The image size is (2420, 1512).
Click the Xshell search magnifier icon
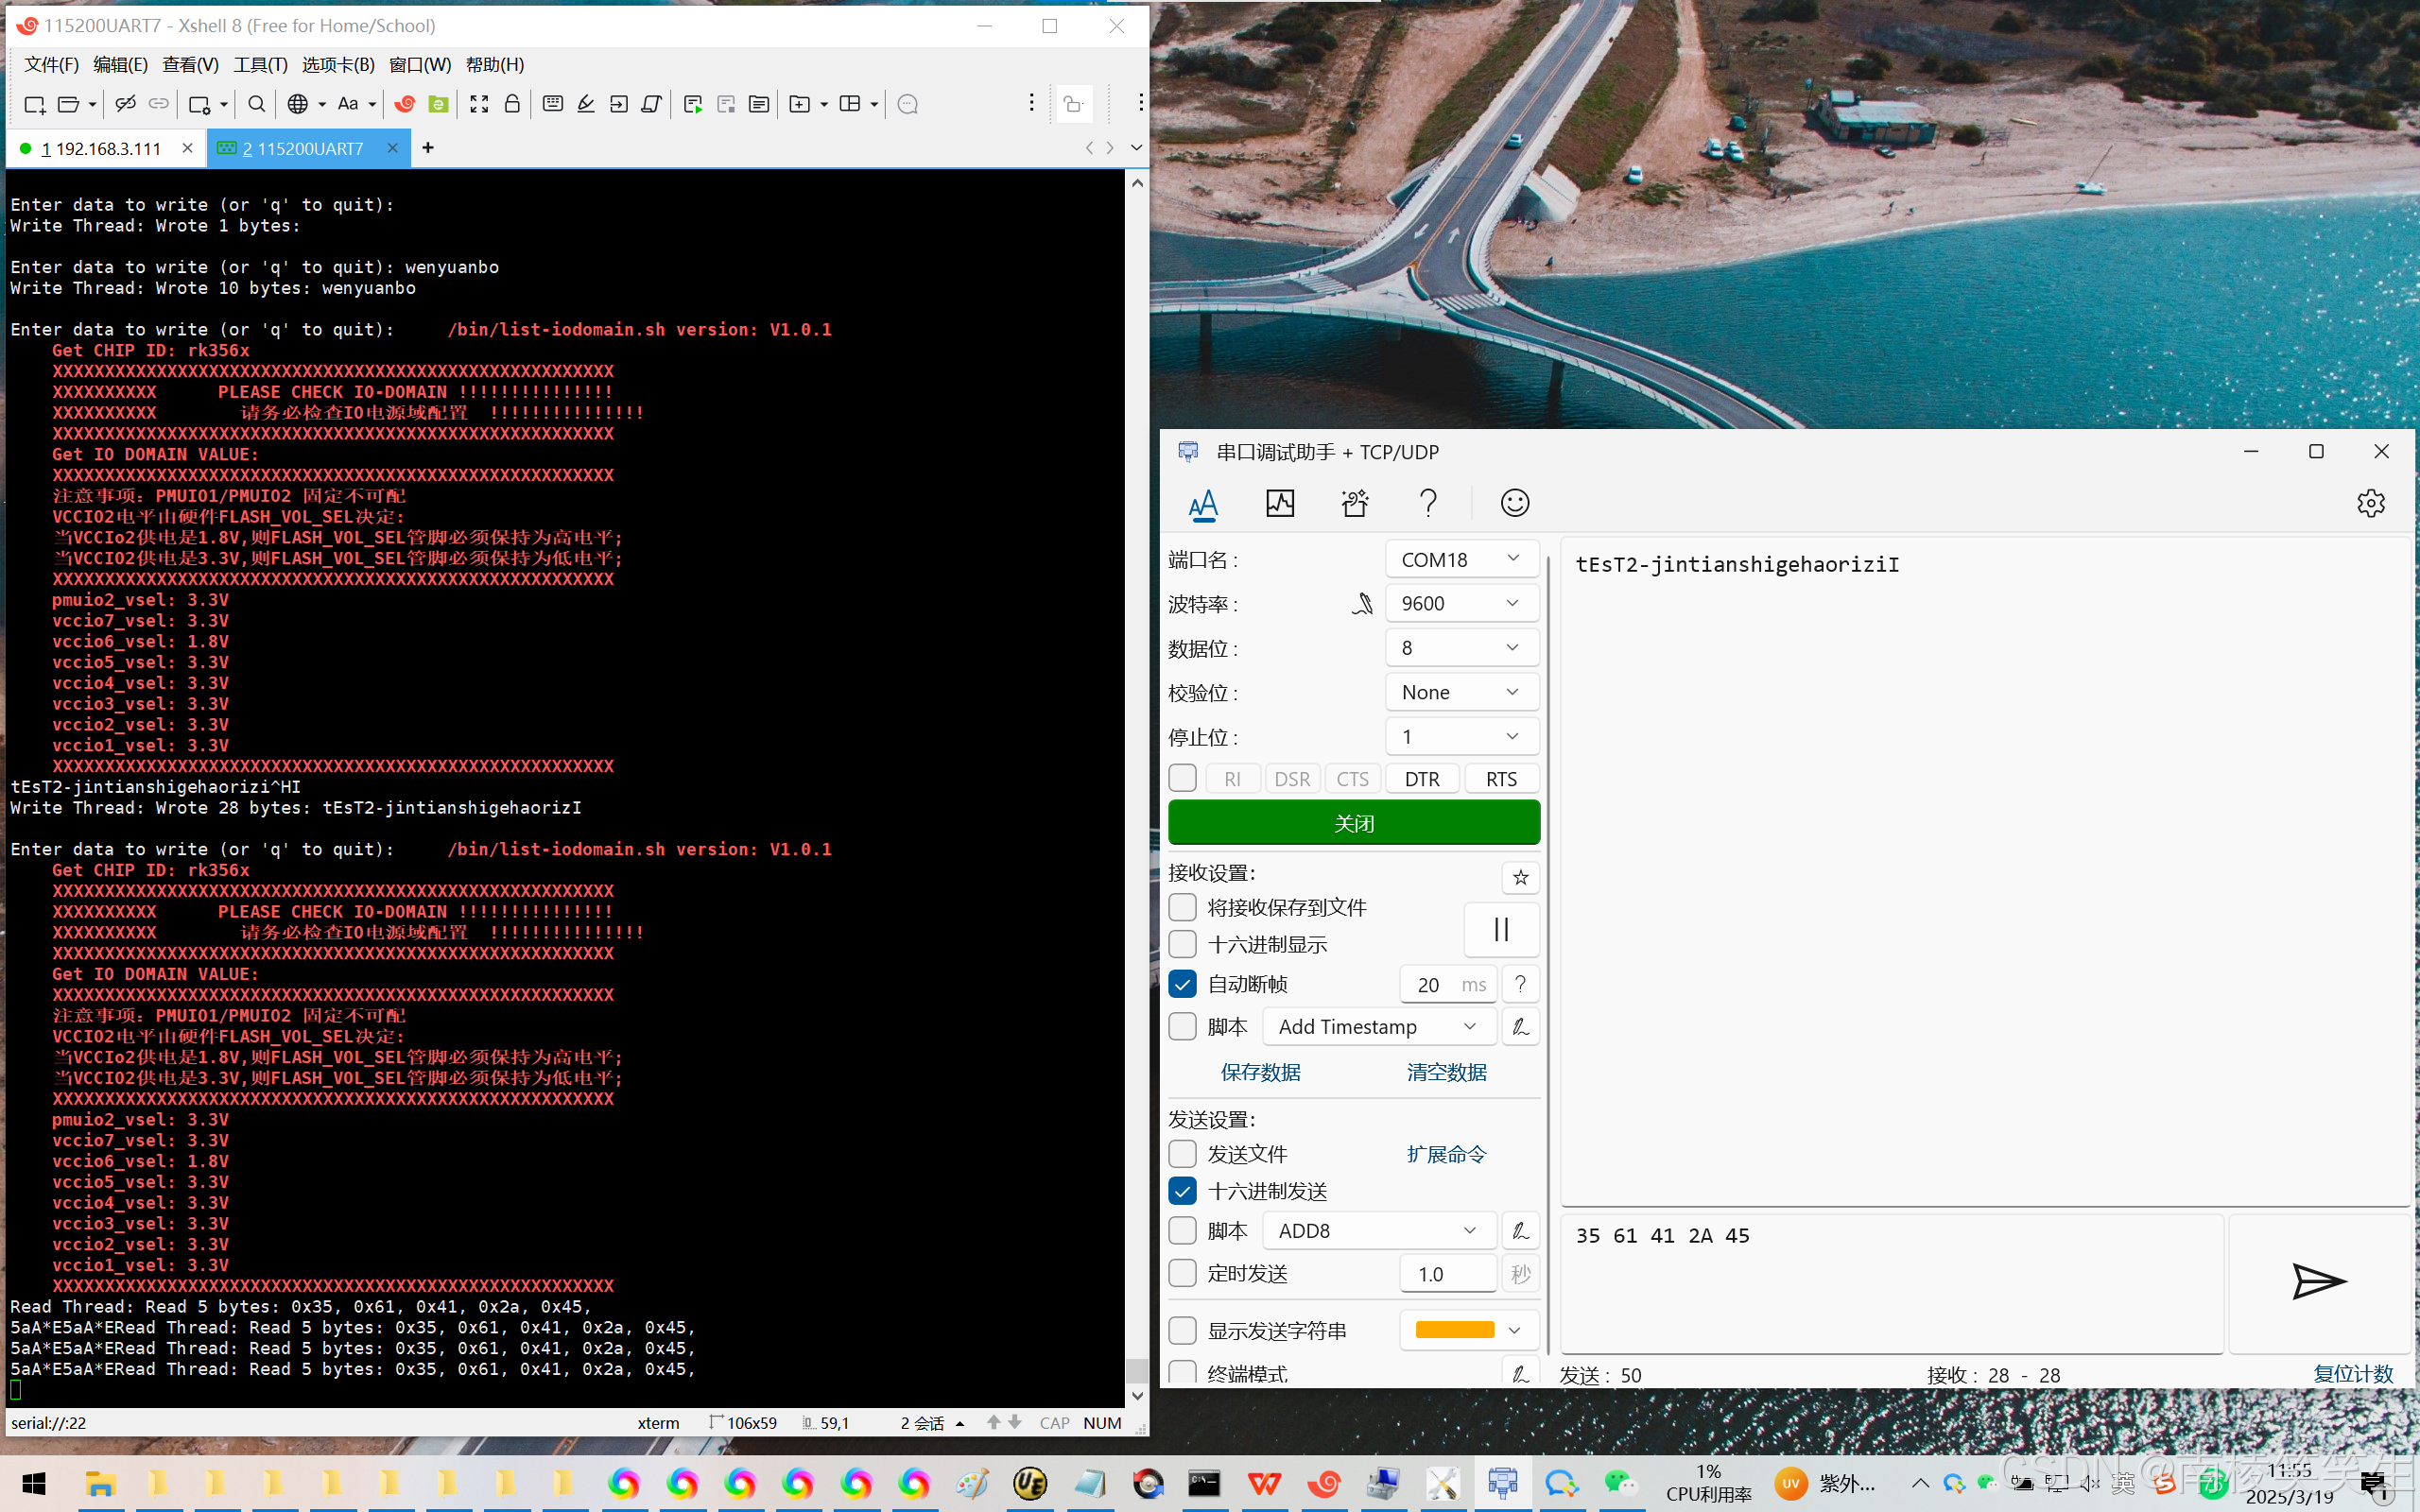click(256, 104)
